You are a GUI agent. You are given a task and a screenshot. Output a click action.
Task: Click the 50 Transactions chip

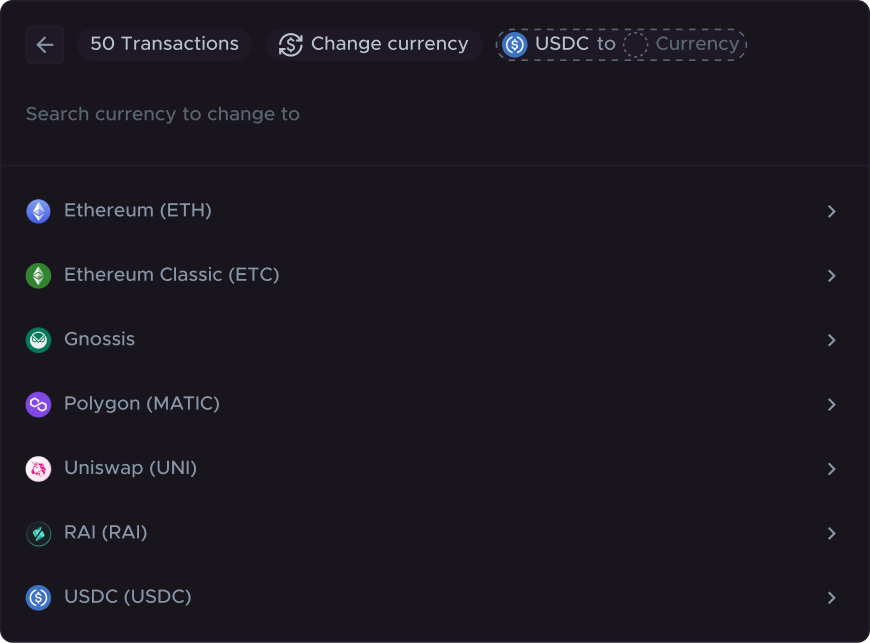(164, 44)
